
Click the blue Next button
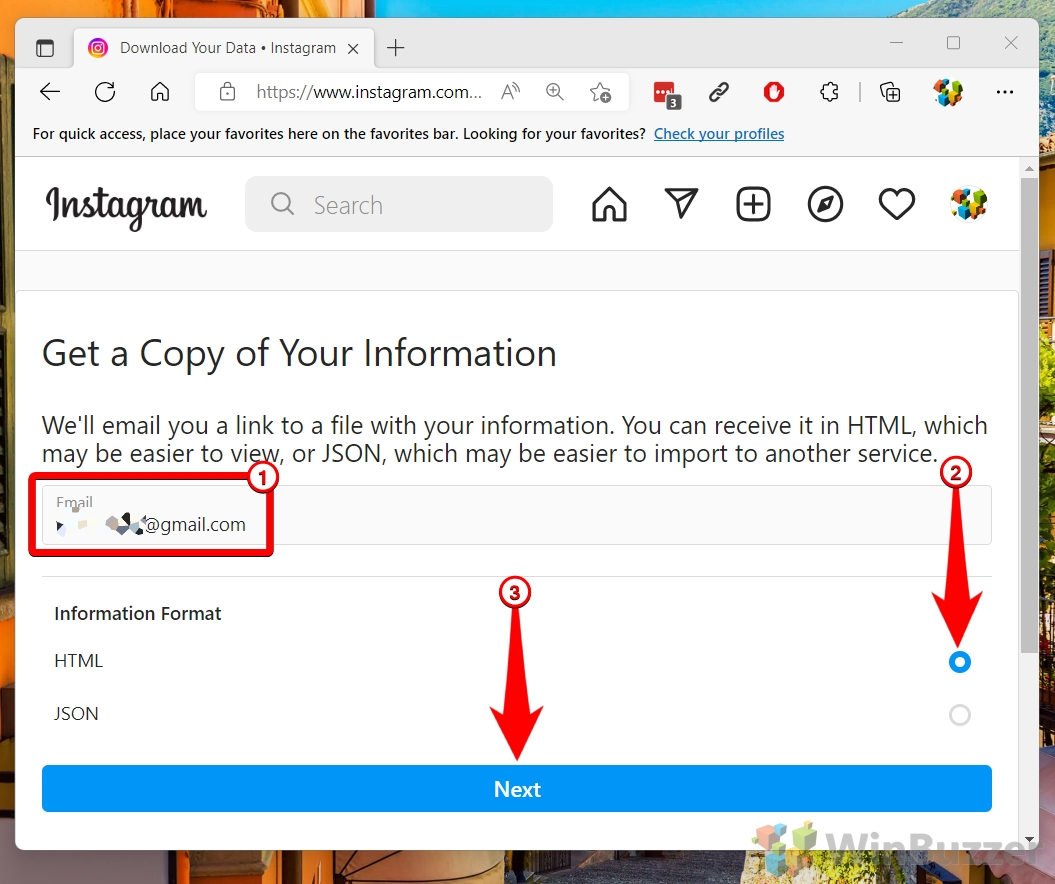coord(517,788)
